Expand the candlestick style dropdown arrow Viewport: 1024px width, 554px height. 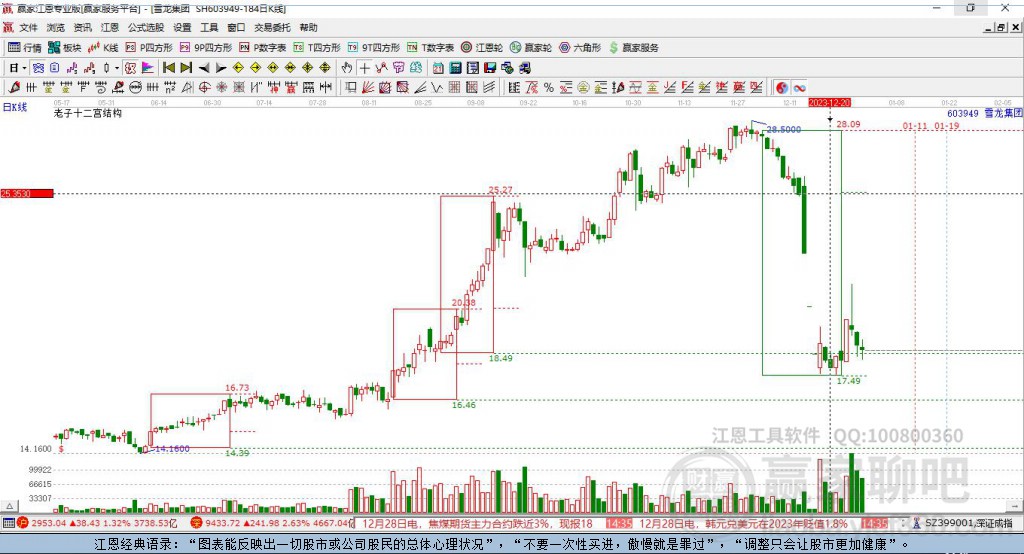pos(117,68)
